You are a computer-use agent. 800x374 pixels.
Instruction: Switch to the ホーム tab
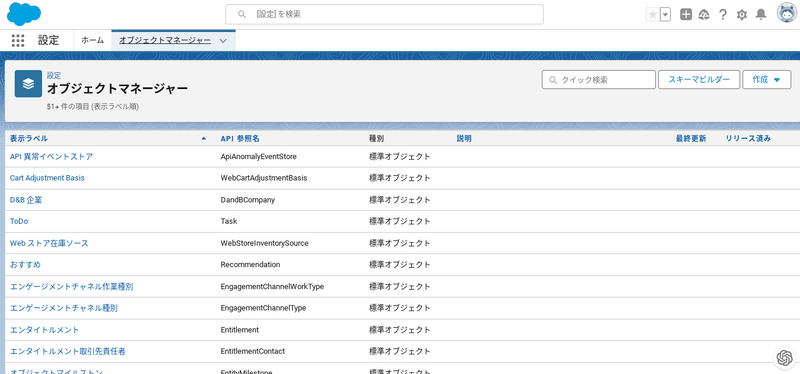tap(92, 40)
